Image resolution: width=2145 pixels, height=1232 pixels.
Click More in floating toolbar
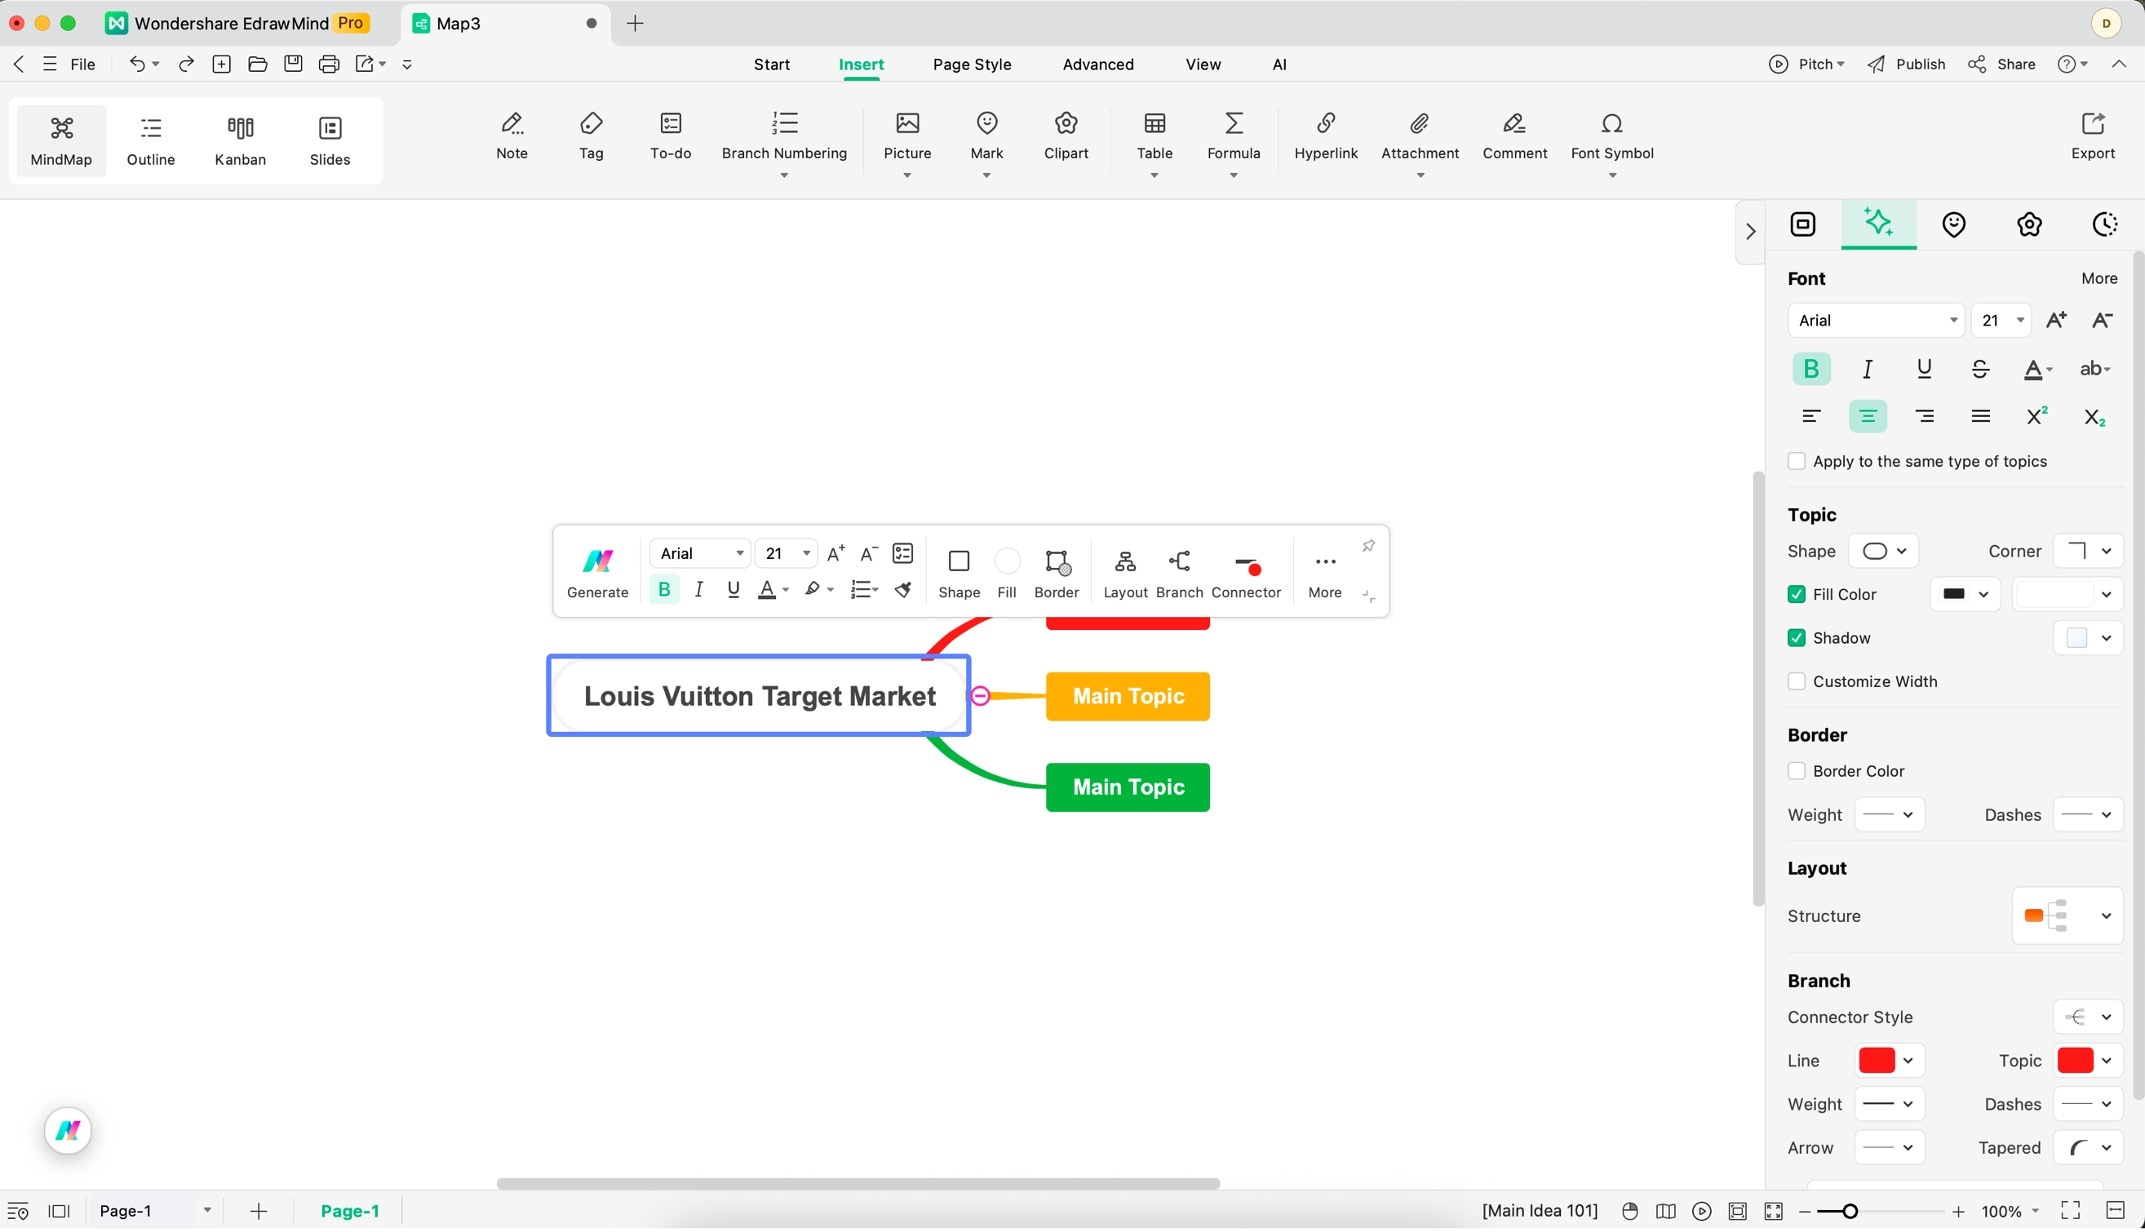pyautogui.click(x=1324, y=573)
